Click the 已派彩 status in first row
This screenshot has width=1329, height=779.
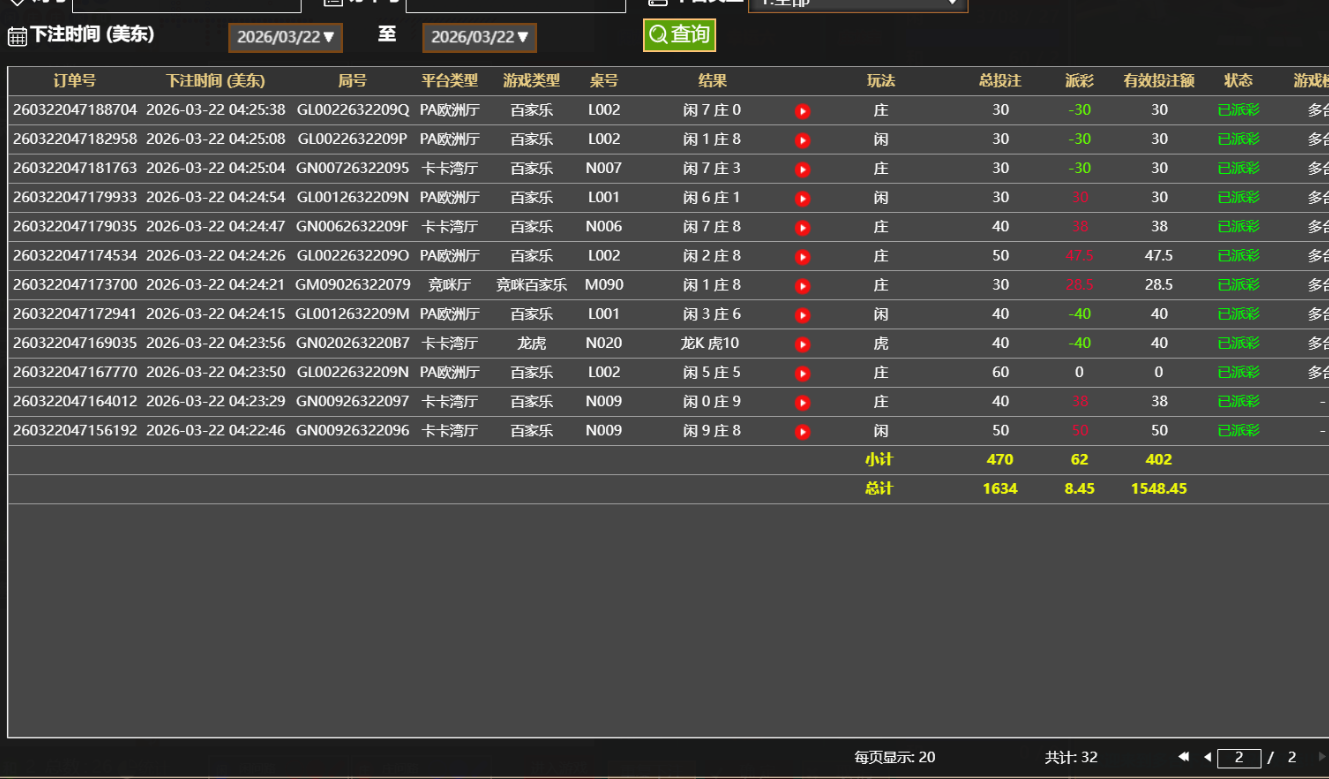[x=1238, y=111]
